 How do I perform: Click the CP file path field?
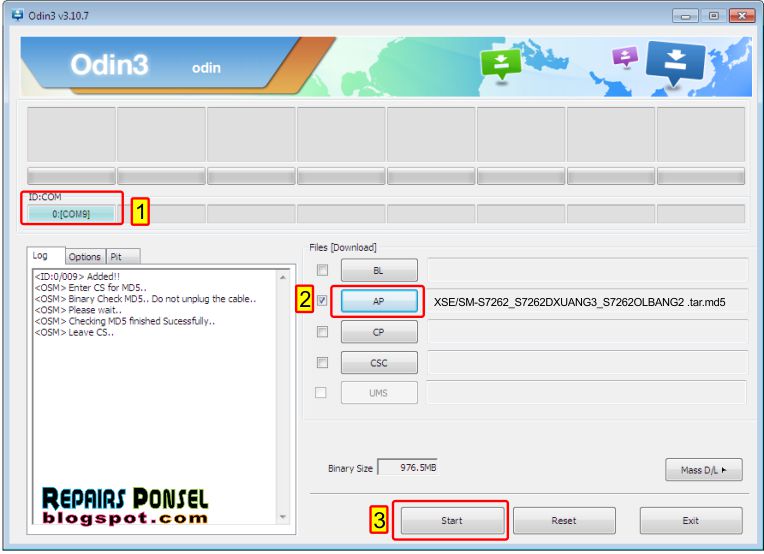[588, 332]
